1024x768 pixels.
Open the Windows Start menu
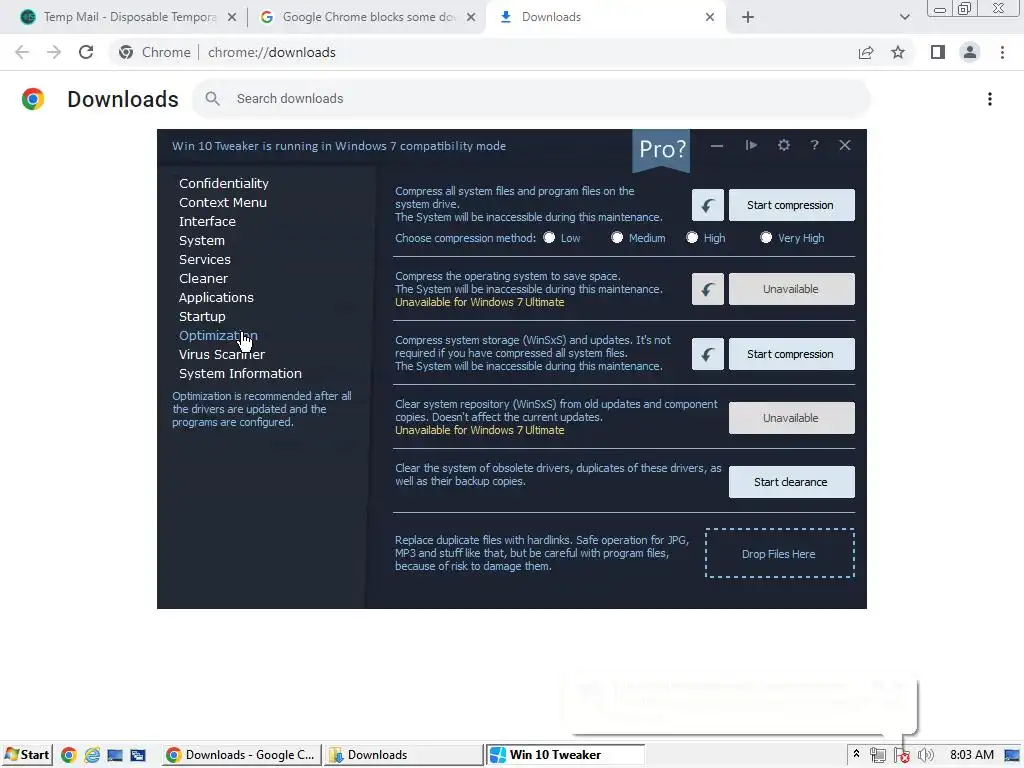27,755
